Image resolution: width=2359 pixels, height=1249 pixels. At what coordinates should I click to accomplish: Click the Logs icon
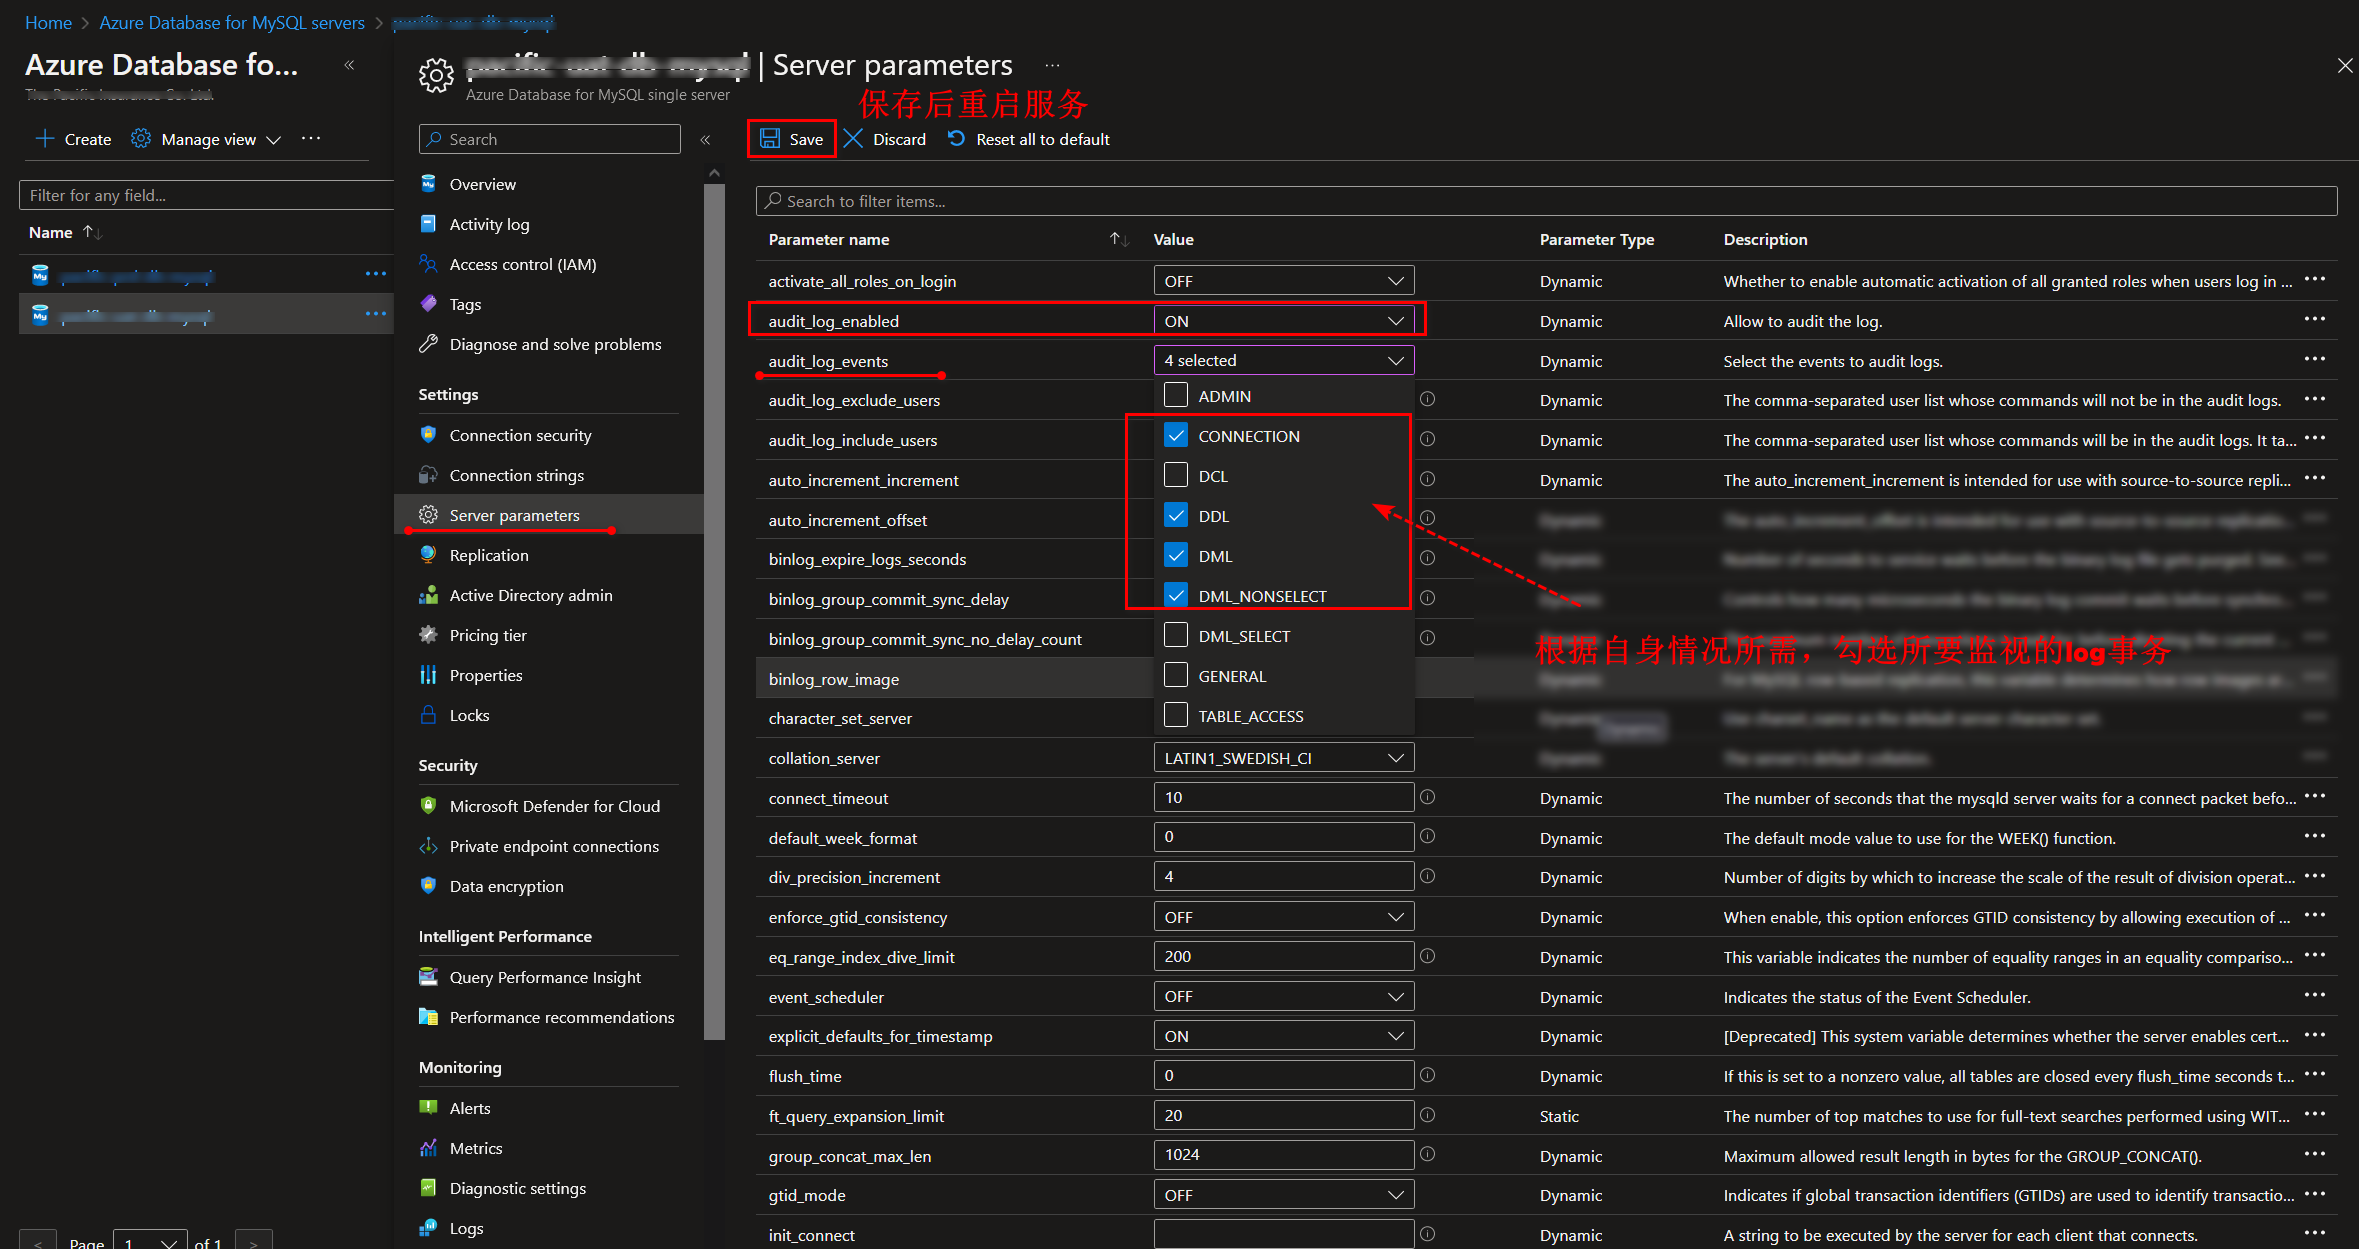428,1228
